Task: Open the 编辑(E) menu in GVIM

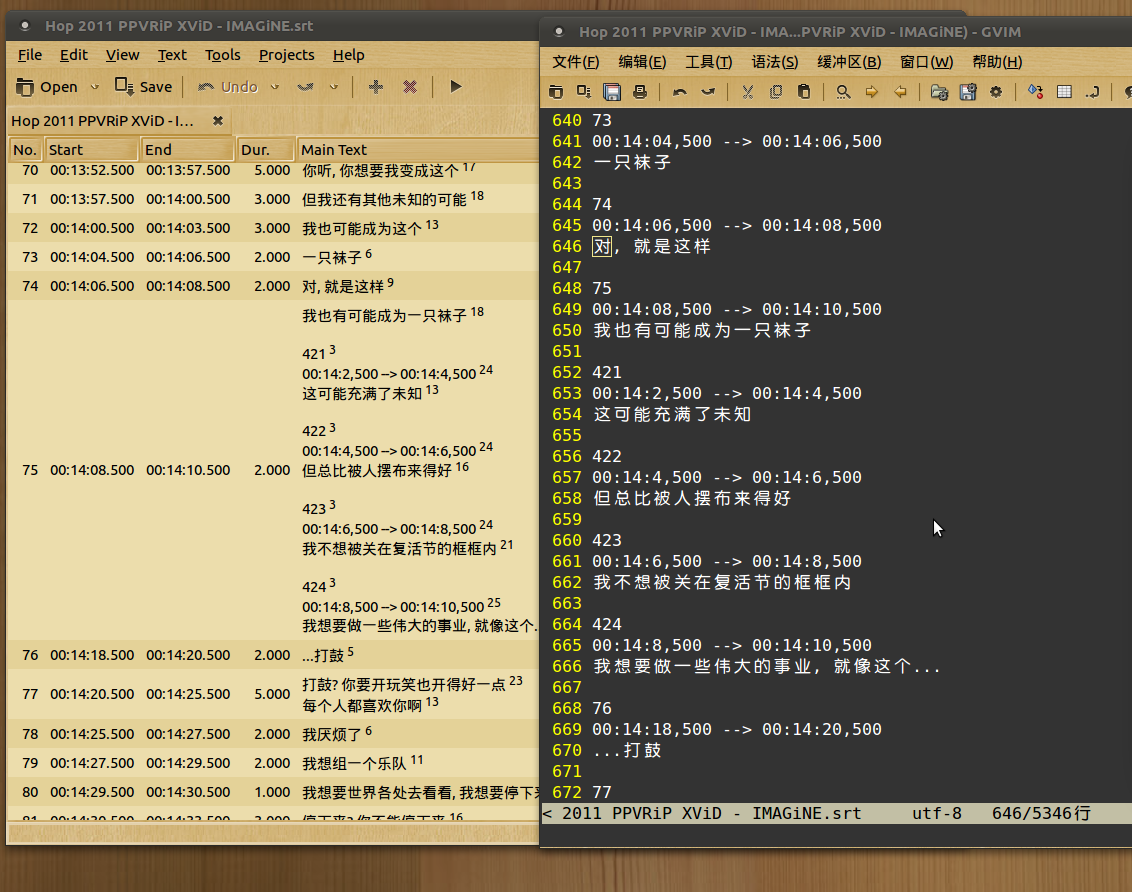Action: [642, 62]
